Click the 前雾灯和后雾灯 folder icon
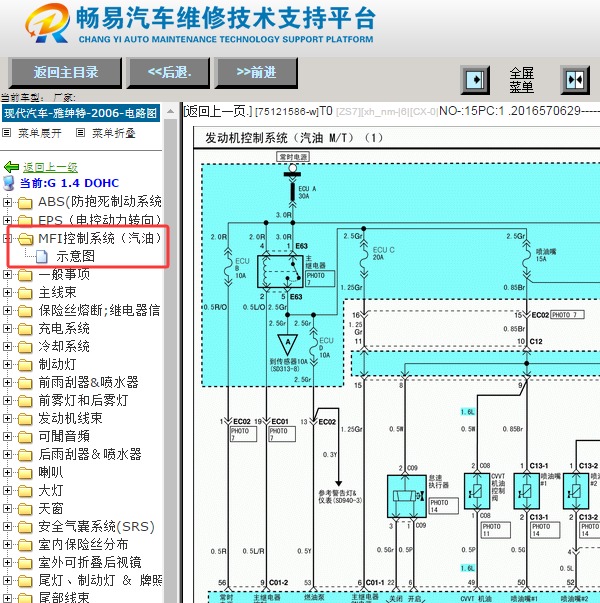Image resolution: width=600 pixels, height=603 pixels. point(25,401)
